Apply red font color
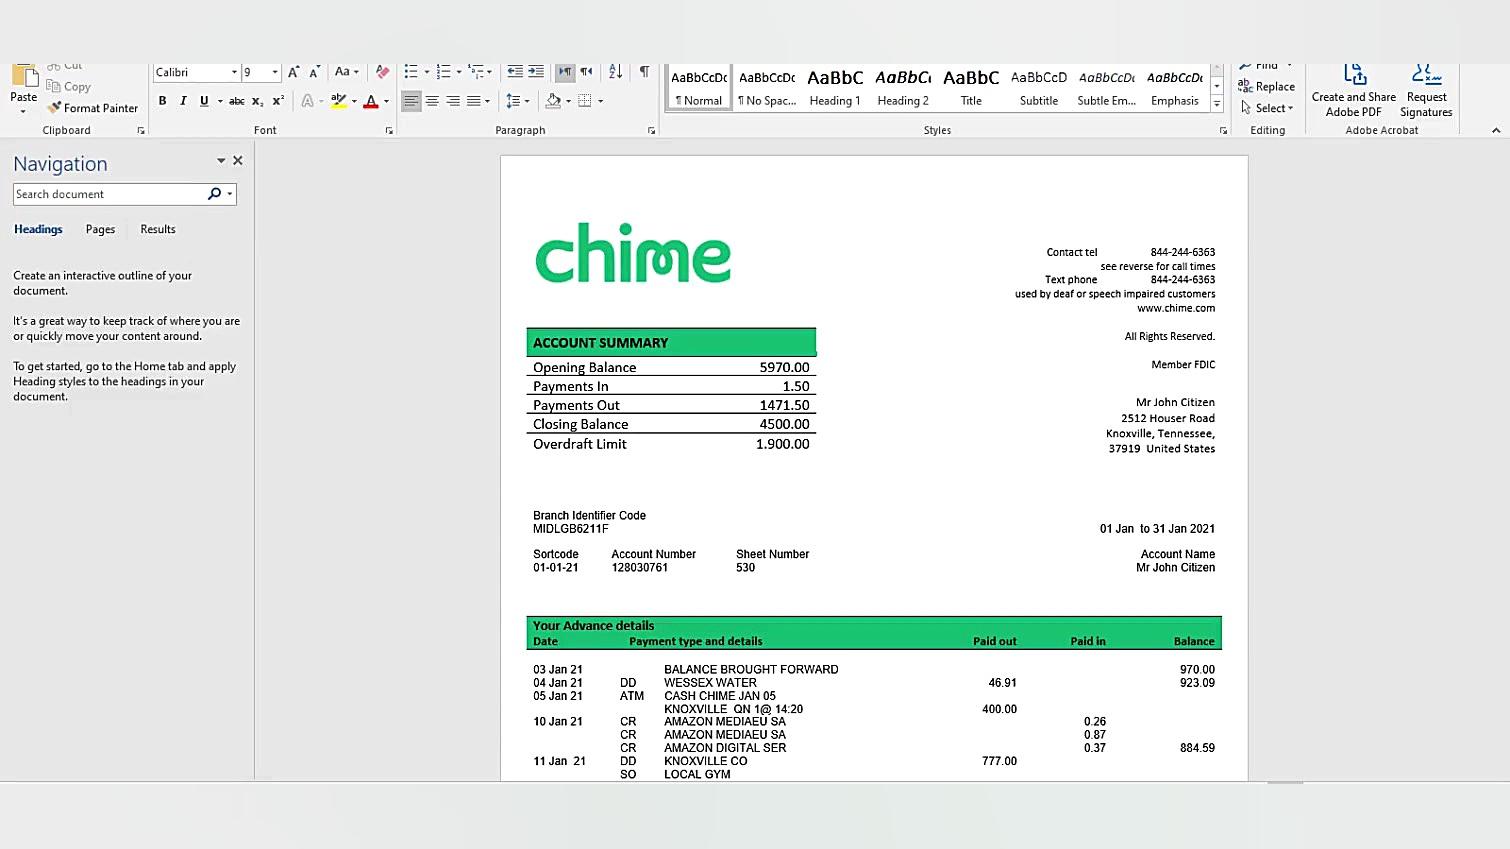 click(371, 101)
